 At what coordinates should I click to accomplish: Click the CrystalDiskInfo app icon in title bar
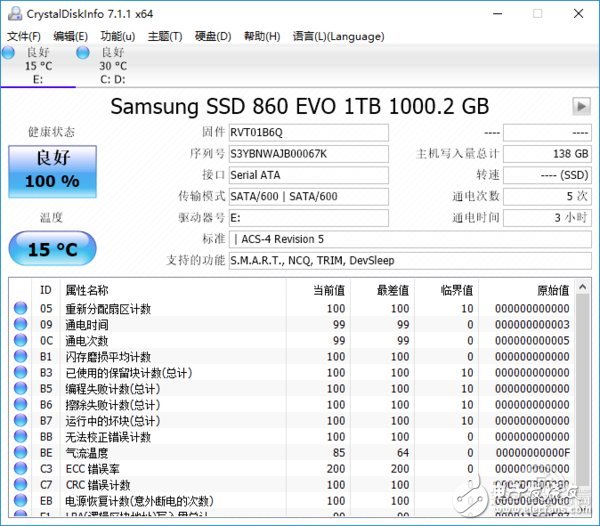click(x=15, y=14)
